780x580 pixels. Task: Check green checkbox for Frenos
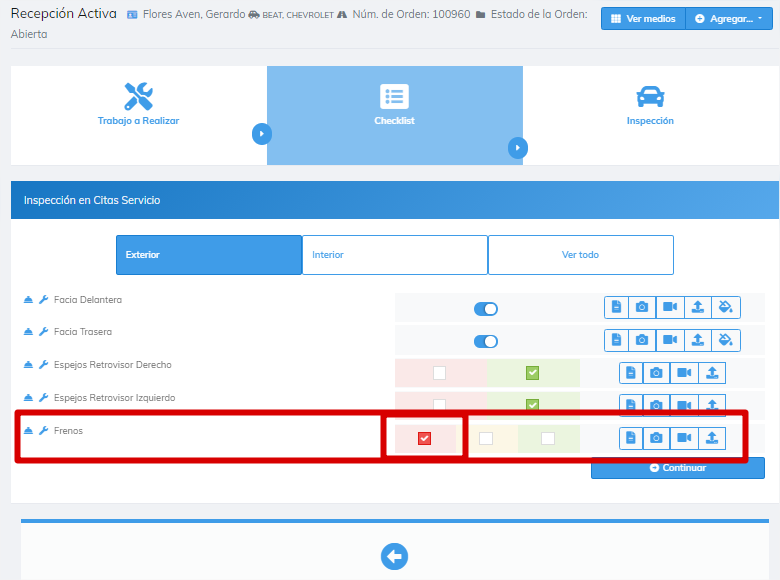(x=548, y=438)
